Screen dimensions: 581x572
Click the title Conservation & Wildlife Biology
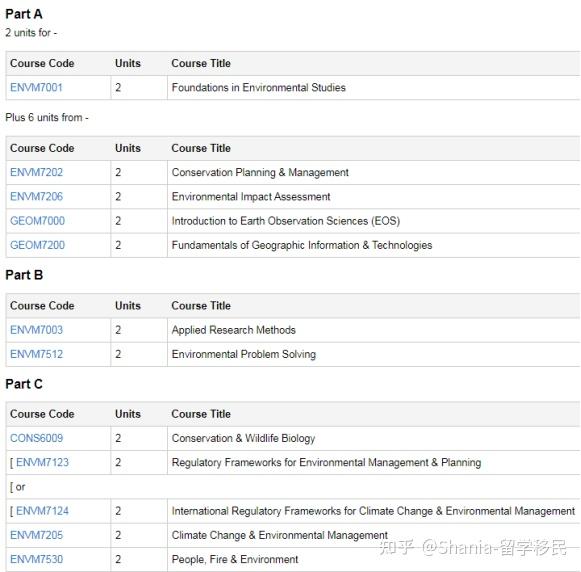point(243,438)
